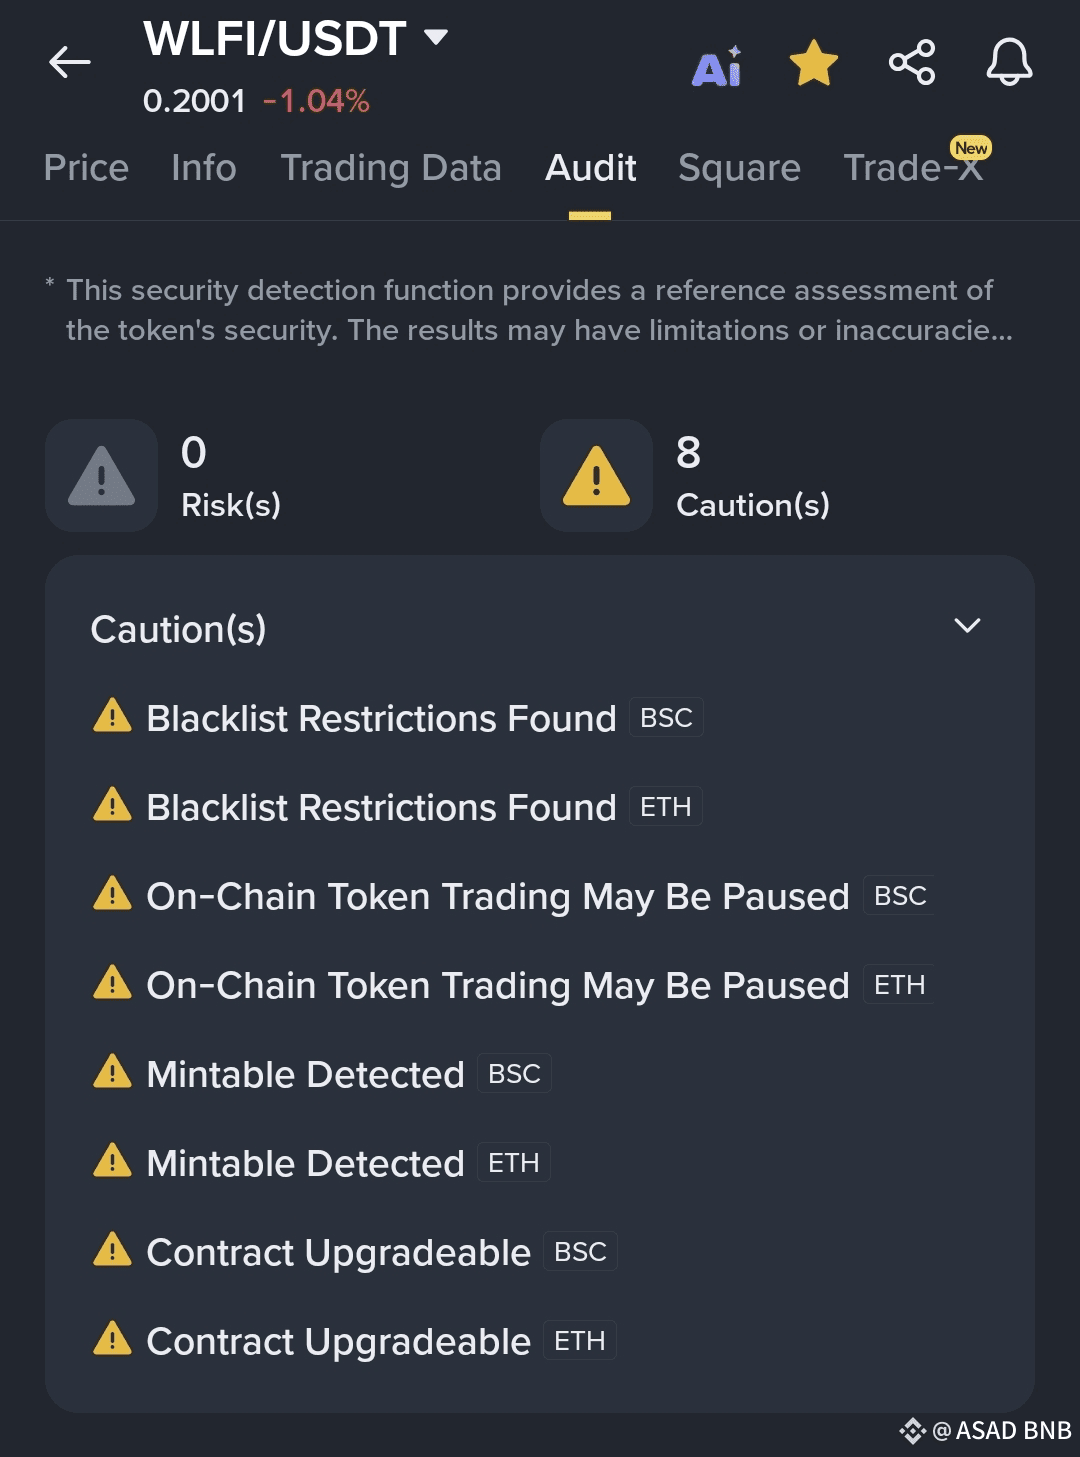Screen dimensions: 1080x1457
Task: Open the Trade-X tab
Action: pos(914,168)
